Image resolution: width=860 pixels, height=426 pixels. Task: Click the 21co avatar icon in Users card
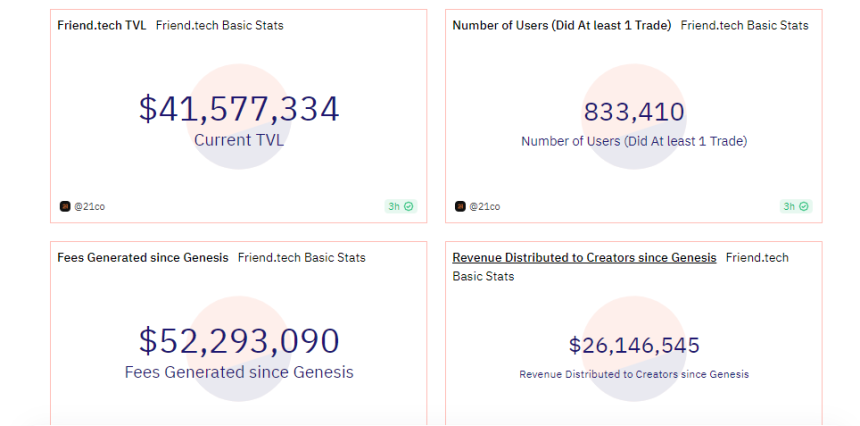point(460,206)
